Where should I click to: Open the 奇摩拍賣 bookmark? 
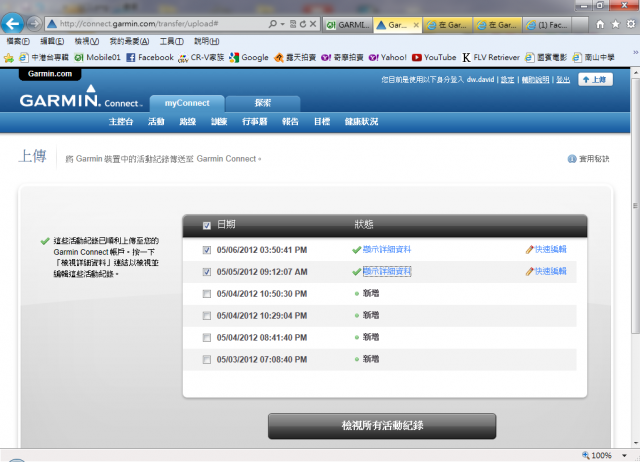[x=342, y=58]
